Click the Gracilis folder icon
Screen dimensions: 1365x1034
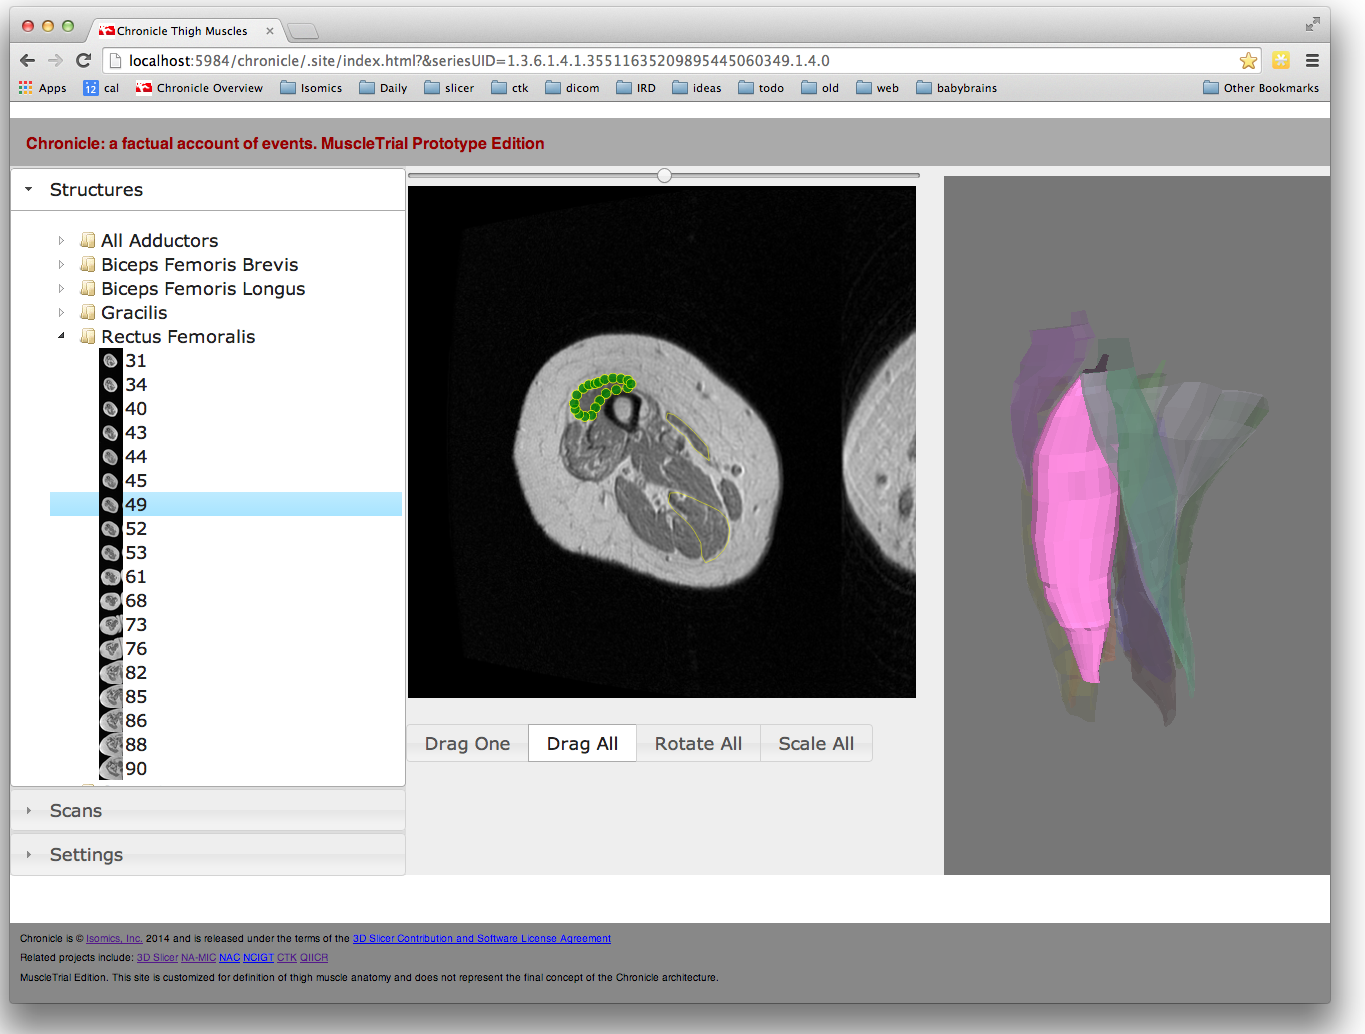coord(88,313)
